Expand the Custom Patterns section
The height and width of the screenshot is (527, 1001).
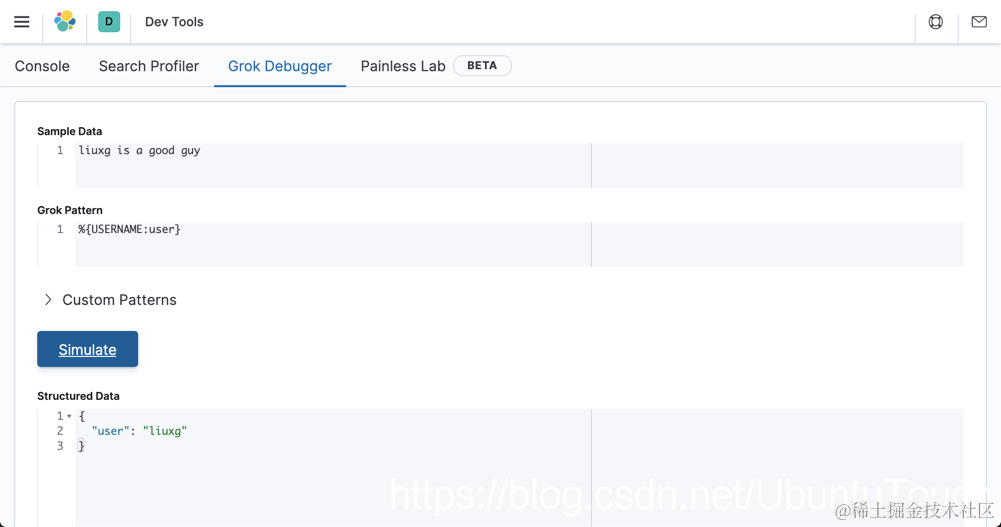(x=110, y=300)
